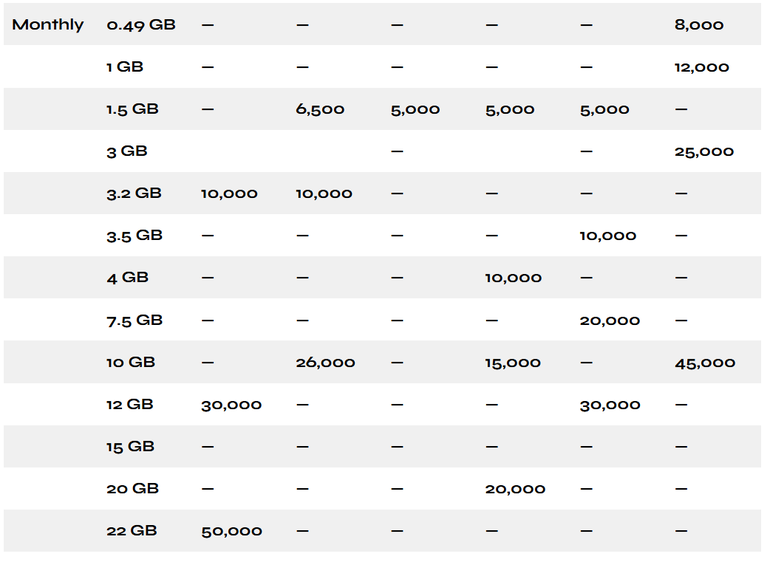Click the 3.5 GB data label
Image resolution: width=770 pixels, height=562 pixels.
tap(135, 235)
